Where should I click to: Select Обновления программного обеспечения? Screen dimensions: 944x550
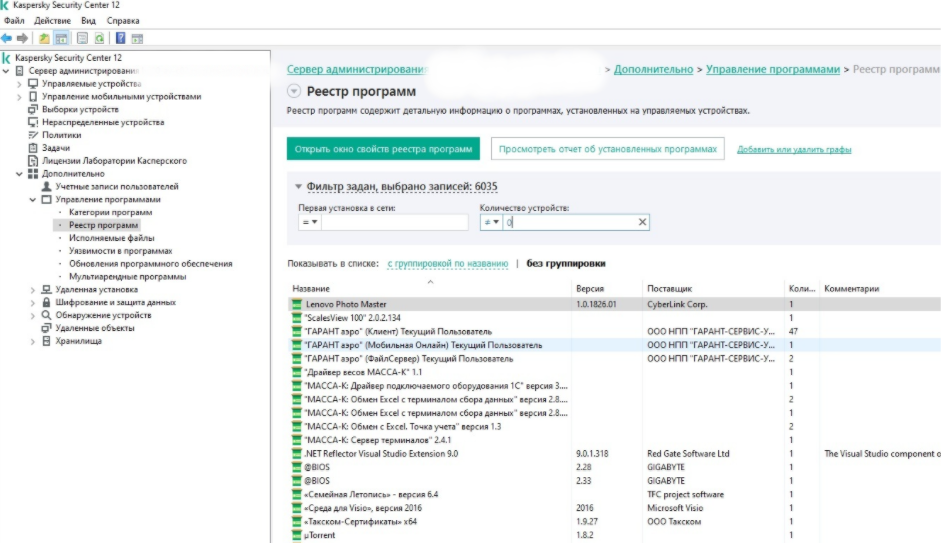151,264
